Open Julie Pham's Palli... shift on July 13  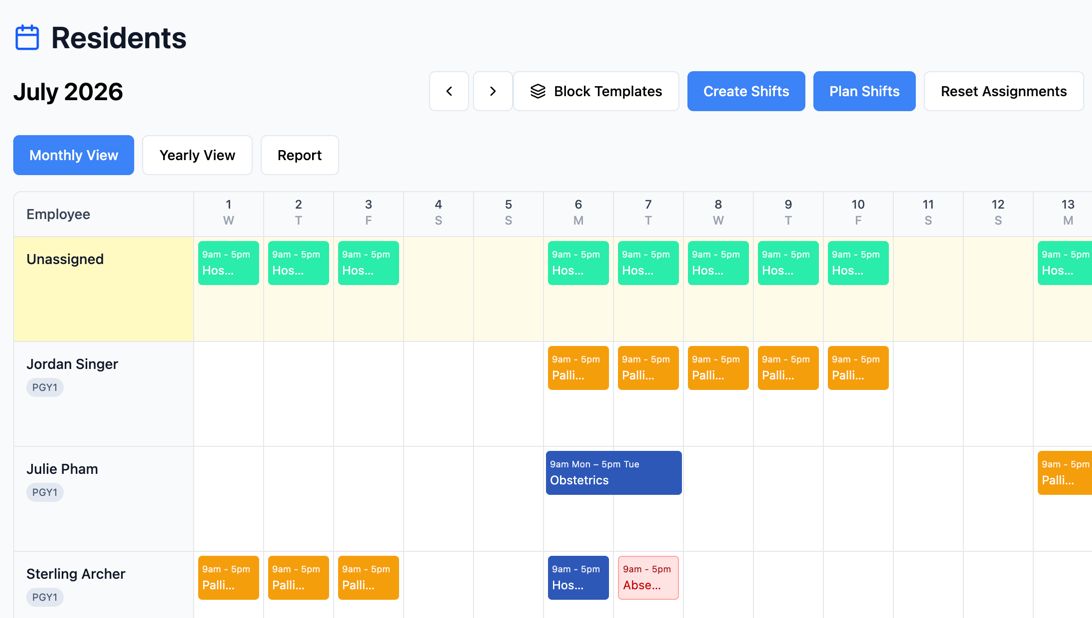coord(1065,473)
